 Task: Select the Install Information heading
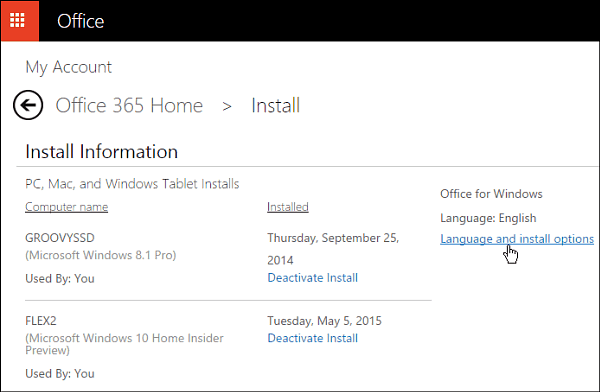[101, 152]
